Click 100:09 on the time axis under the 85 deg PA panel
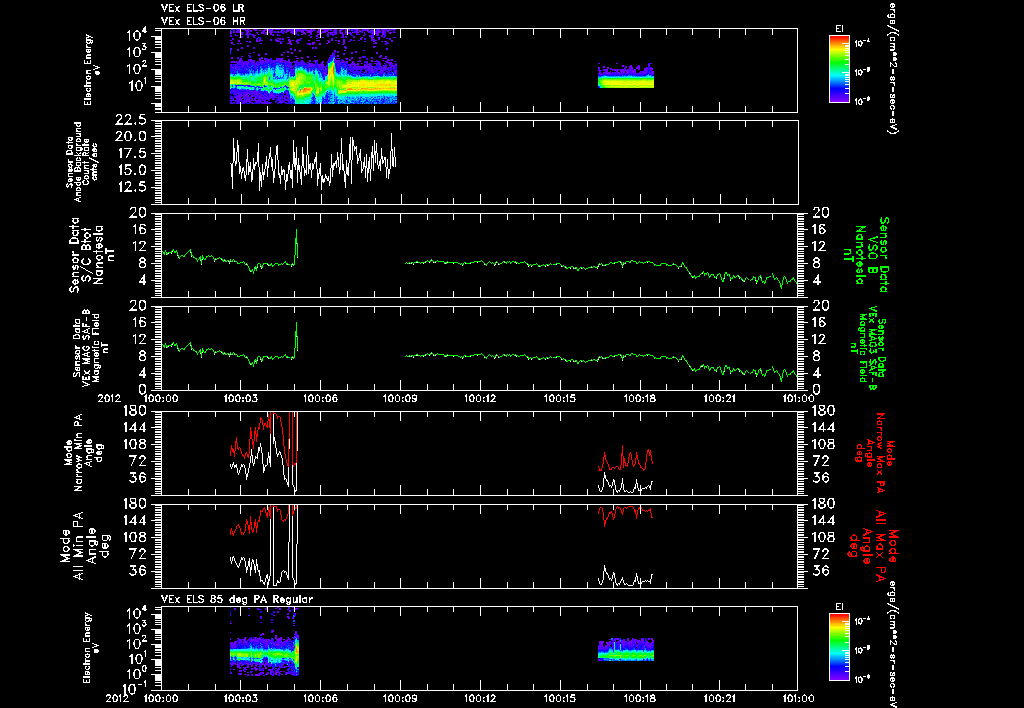1024x708 pixels. coord(400,698)
